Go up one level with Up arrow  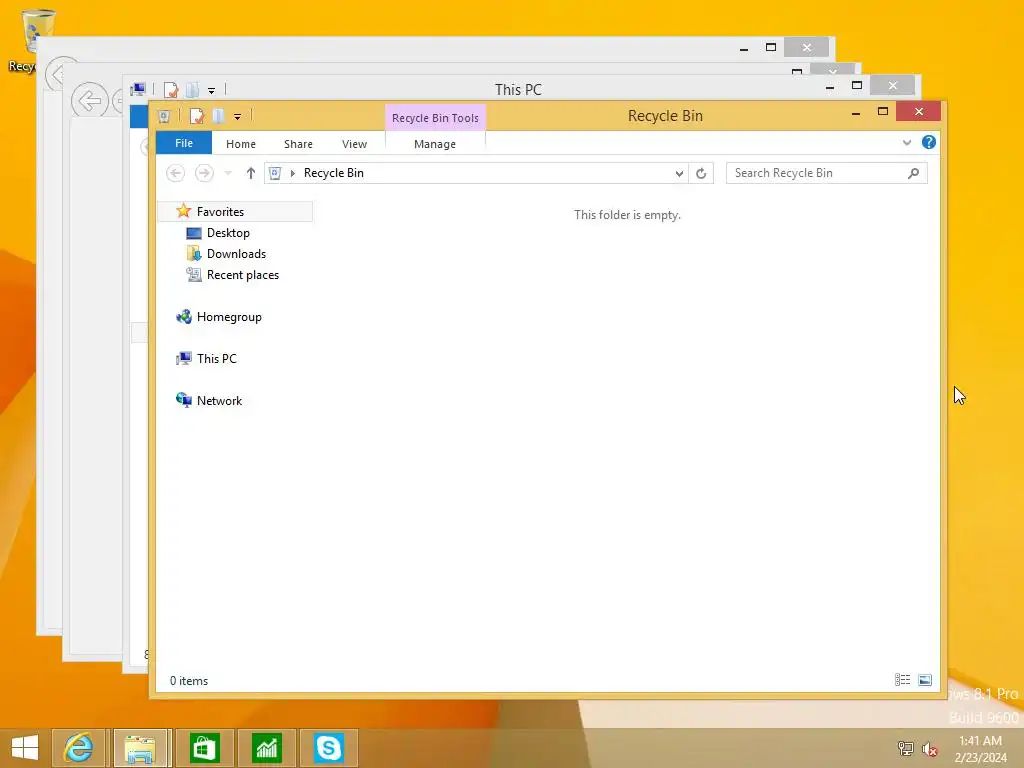click(251, 172)
